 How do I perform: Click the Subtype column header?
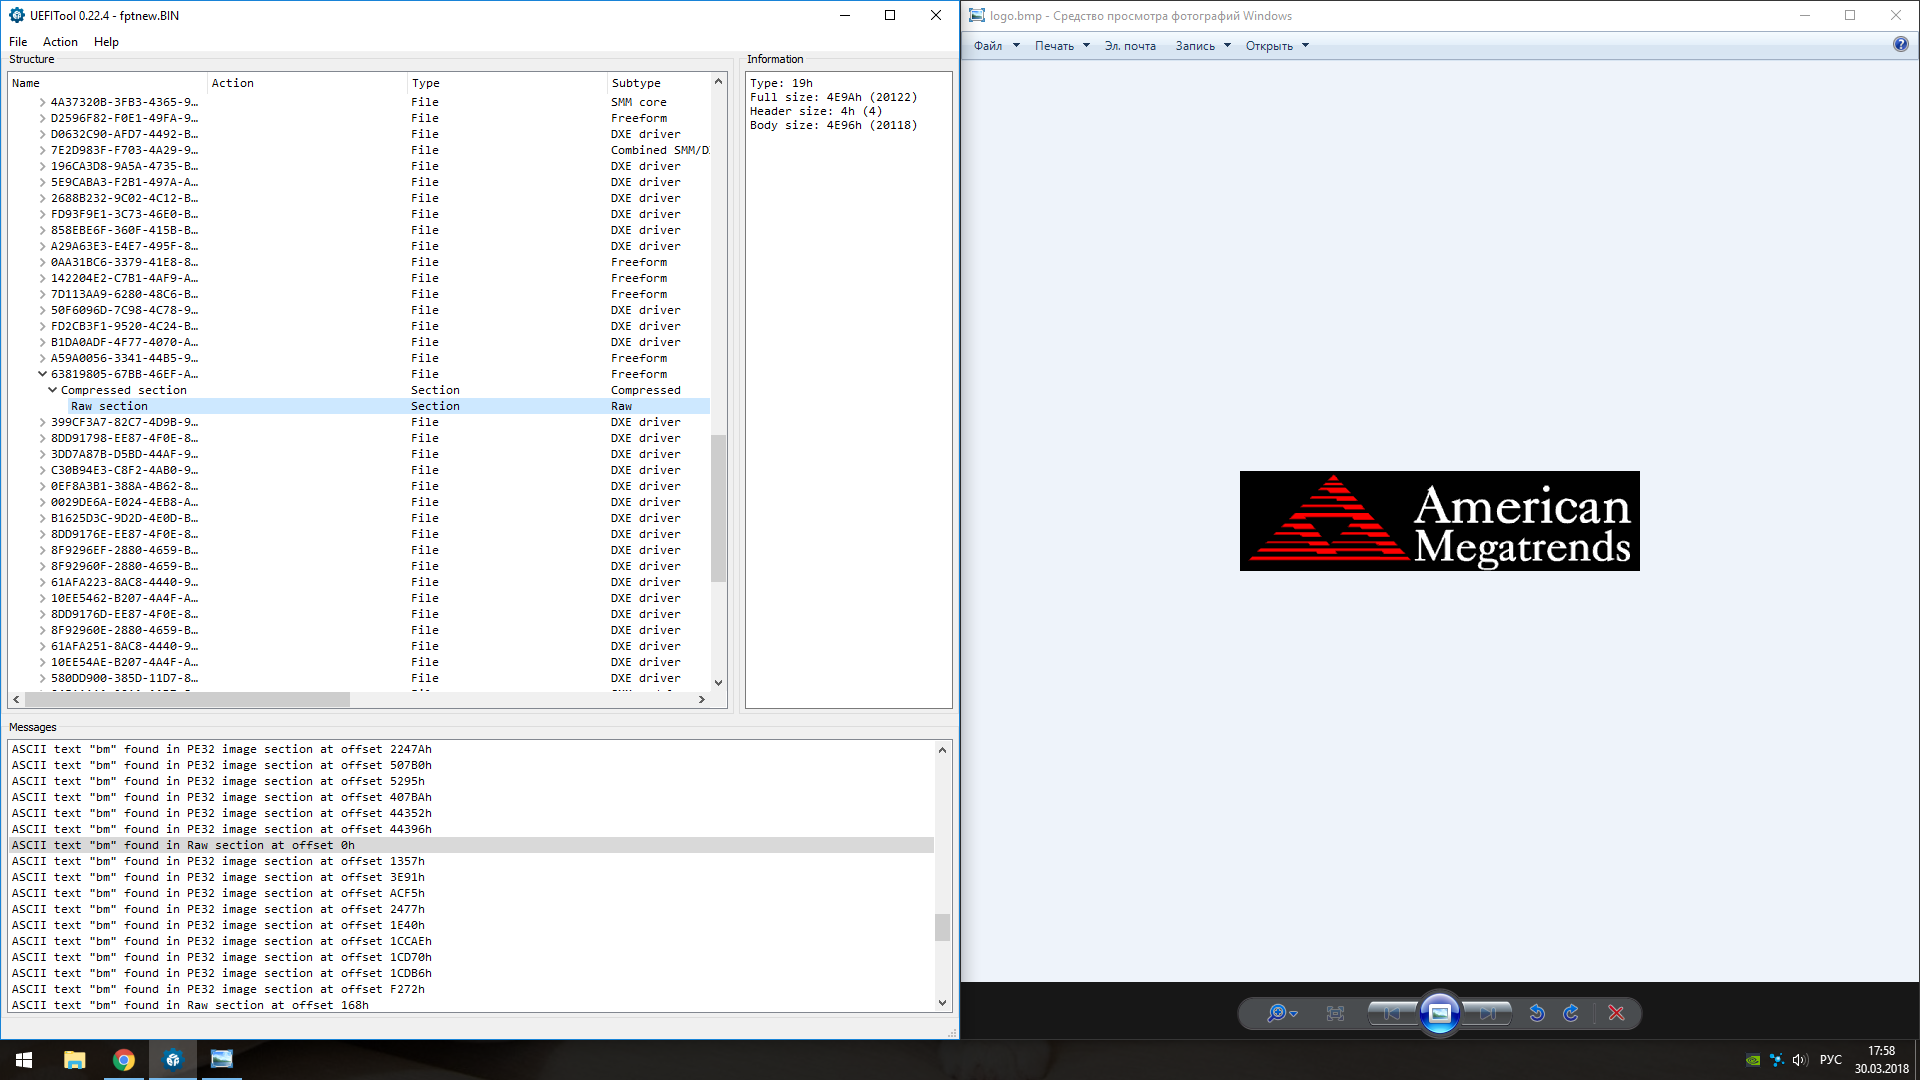[636, 83]
